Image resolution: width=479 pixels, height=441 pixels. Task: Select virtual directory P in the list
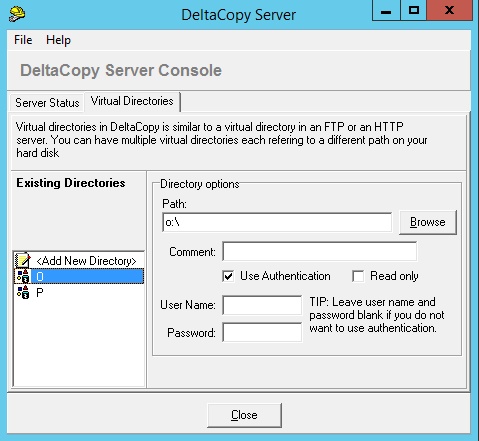79,292
